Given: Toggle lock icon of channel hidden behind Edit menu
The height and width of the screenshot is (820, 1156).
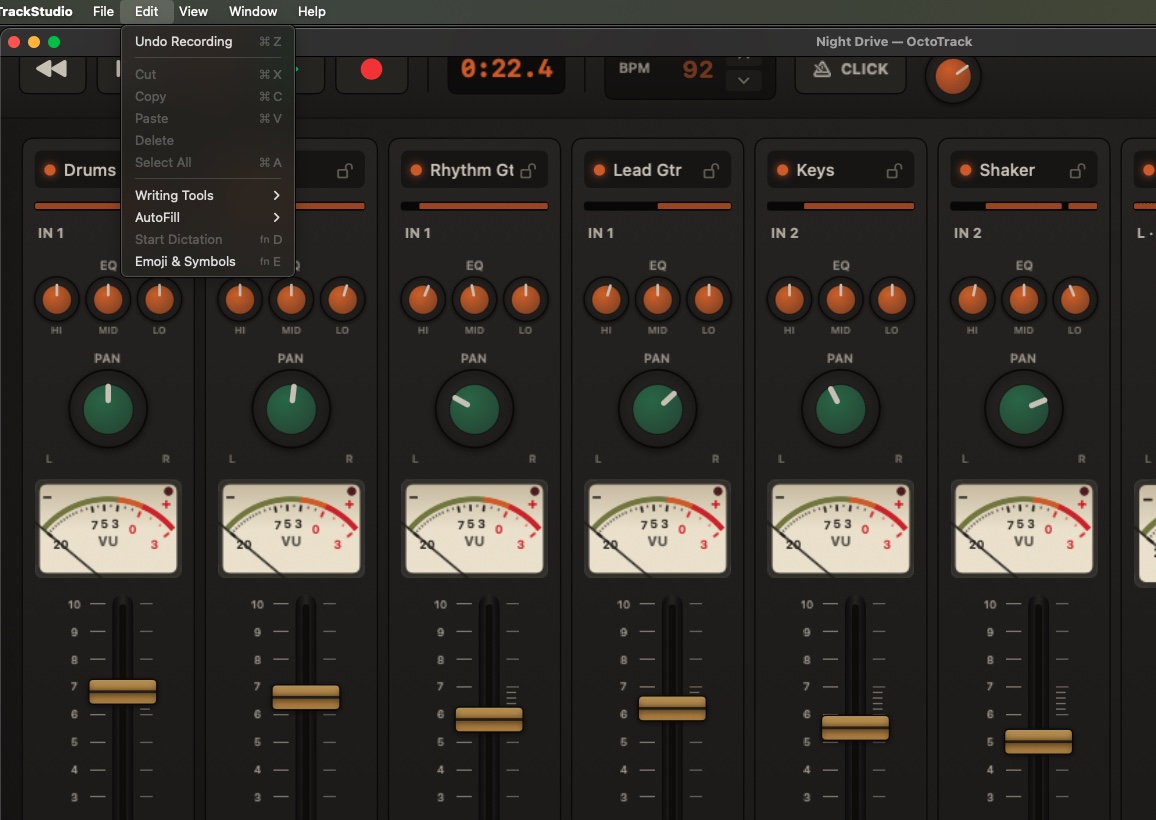Looking at the screenshot, I should click(344, 171).
